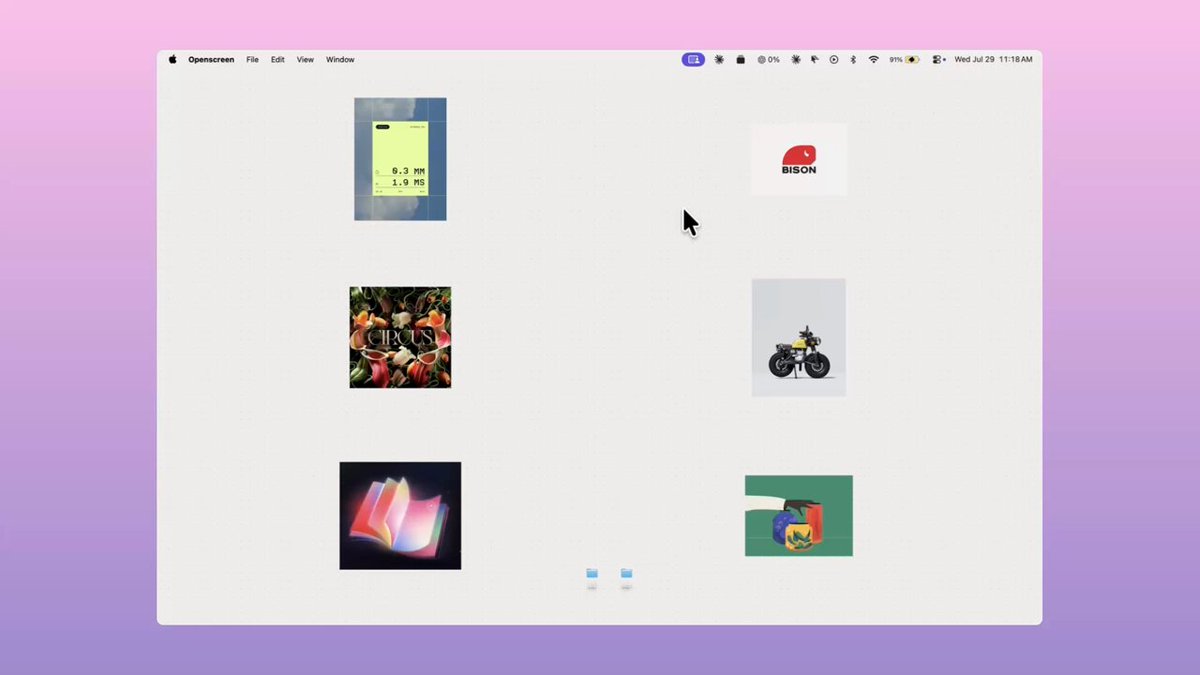
Task: Click the circled play menu bar icon
Action: point(834,60)
